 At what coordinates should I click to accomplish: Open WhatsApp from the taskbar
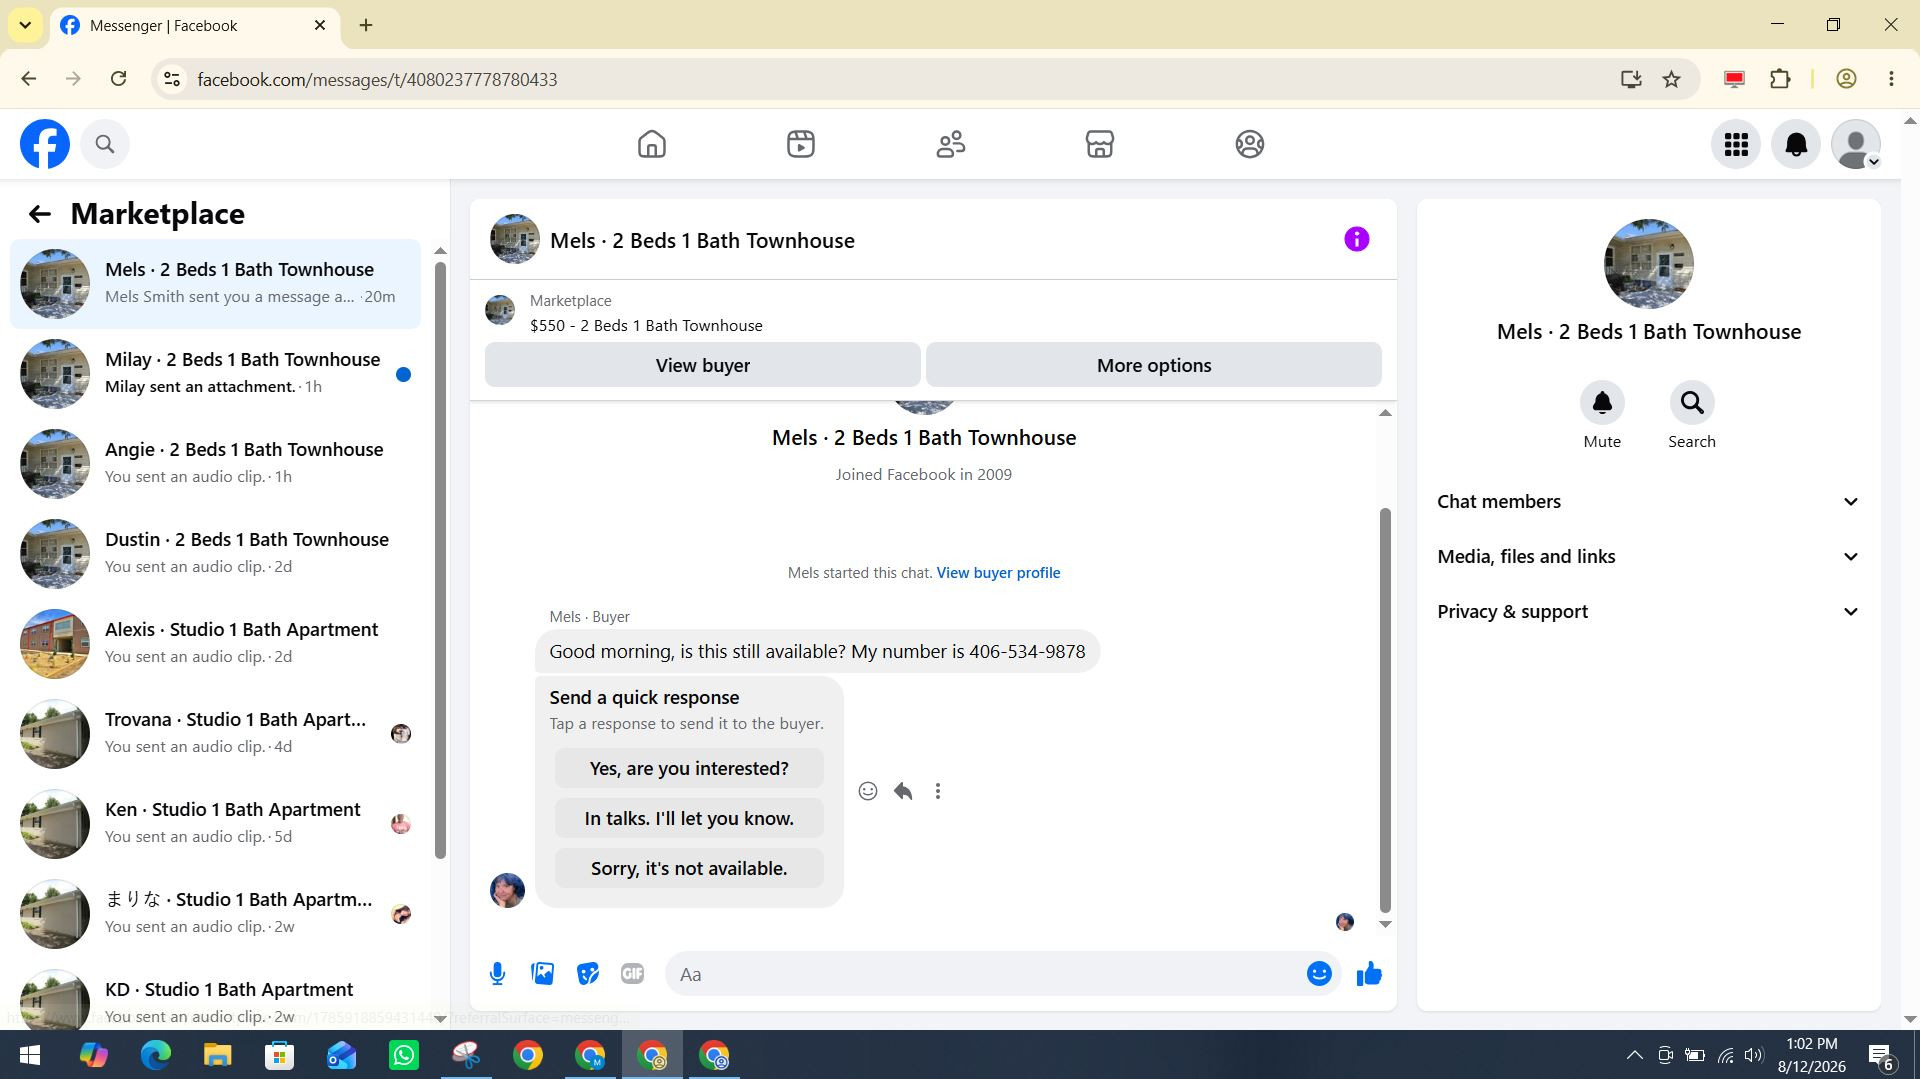[x=404, y=1055]
